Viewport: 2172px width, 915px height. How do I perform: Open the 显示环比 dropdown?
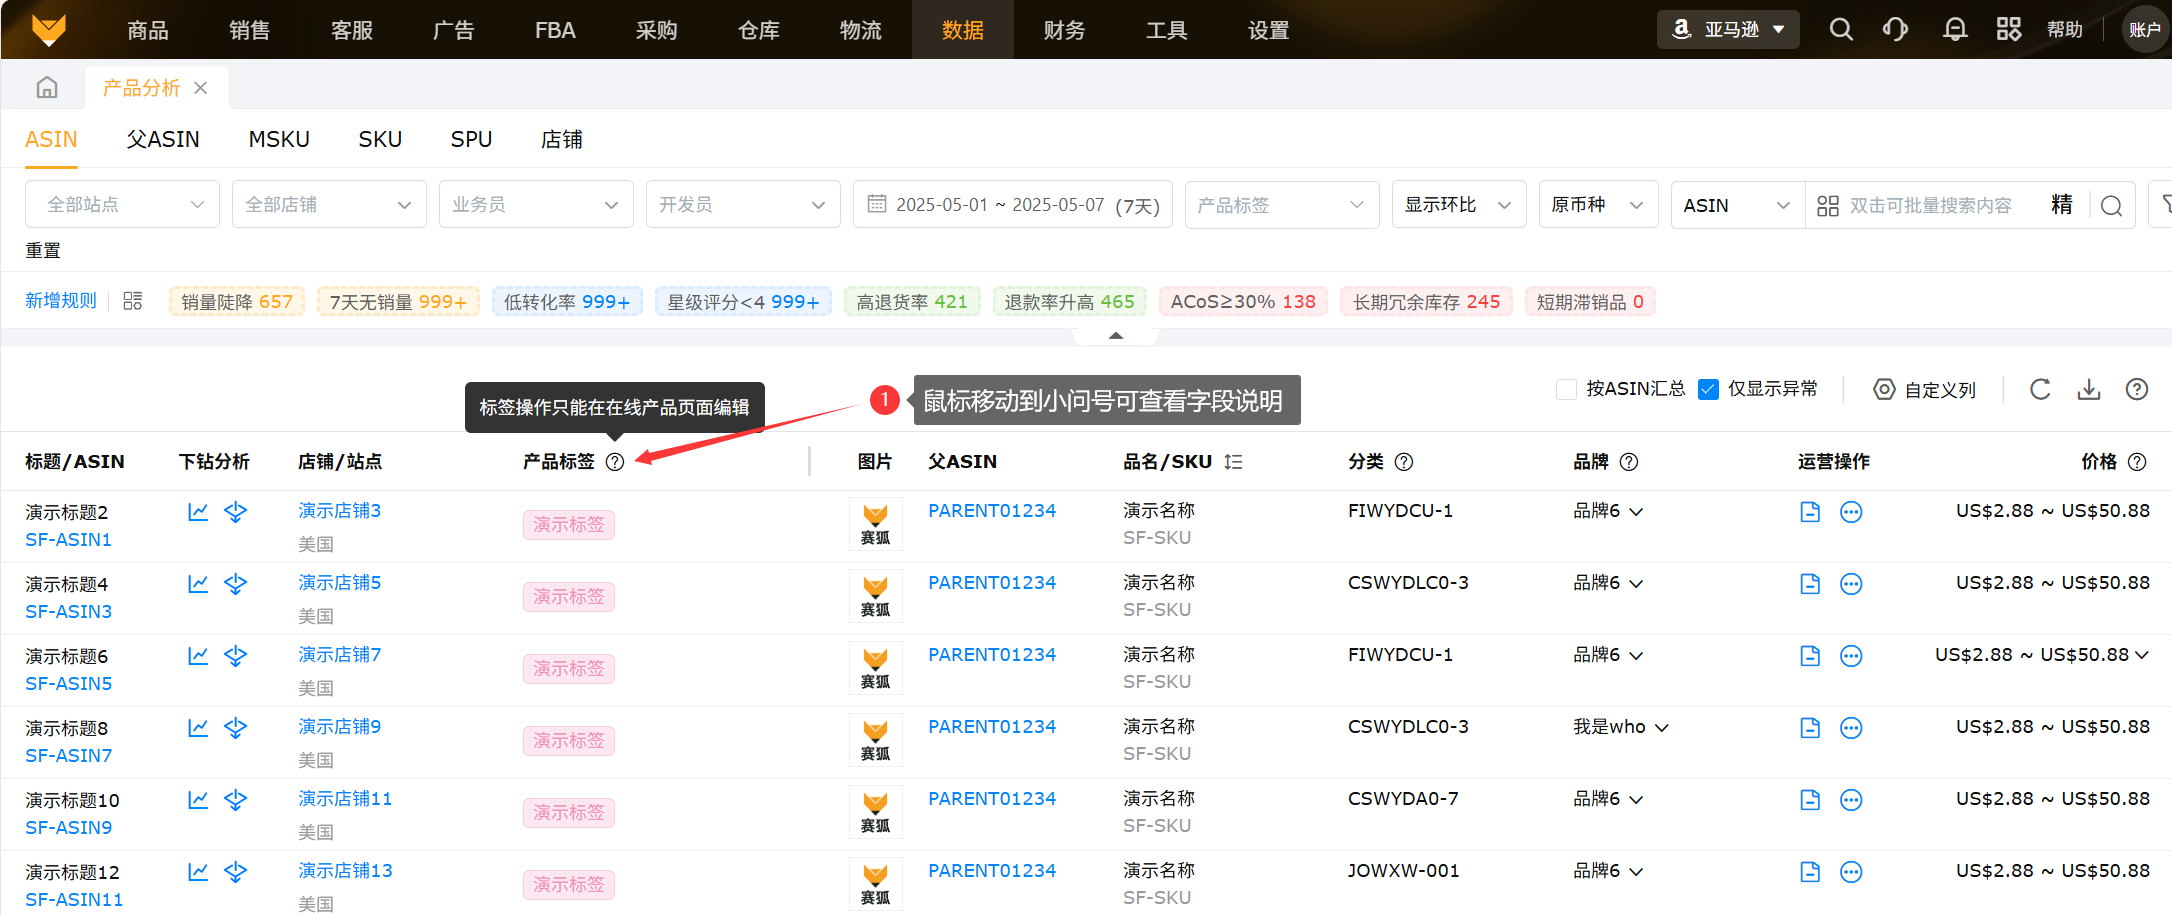click(x=1458, y=205)
